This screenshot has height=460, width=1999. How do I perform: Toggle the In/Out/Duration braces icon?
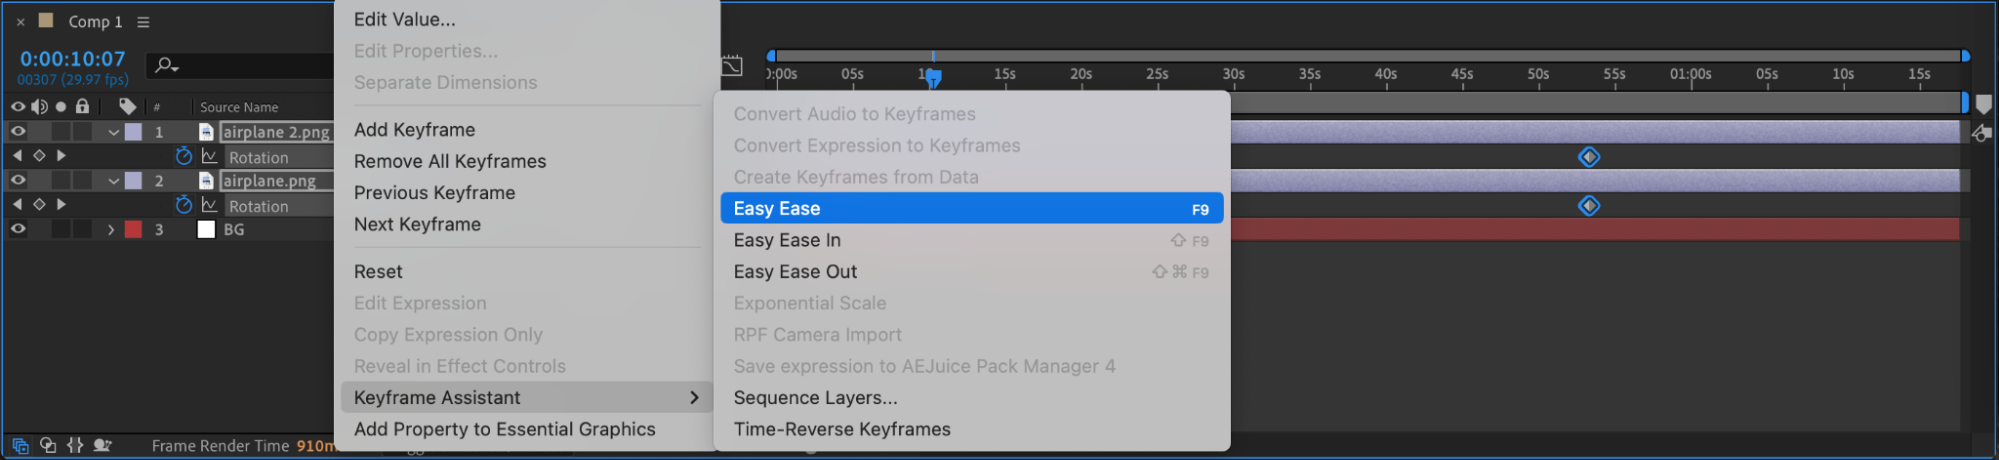75,445
